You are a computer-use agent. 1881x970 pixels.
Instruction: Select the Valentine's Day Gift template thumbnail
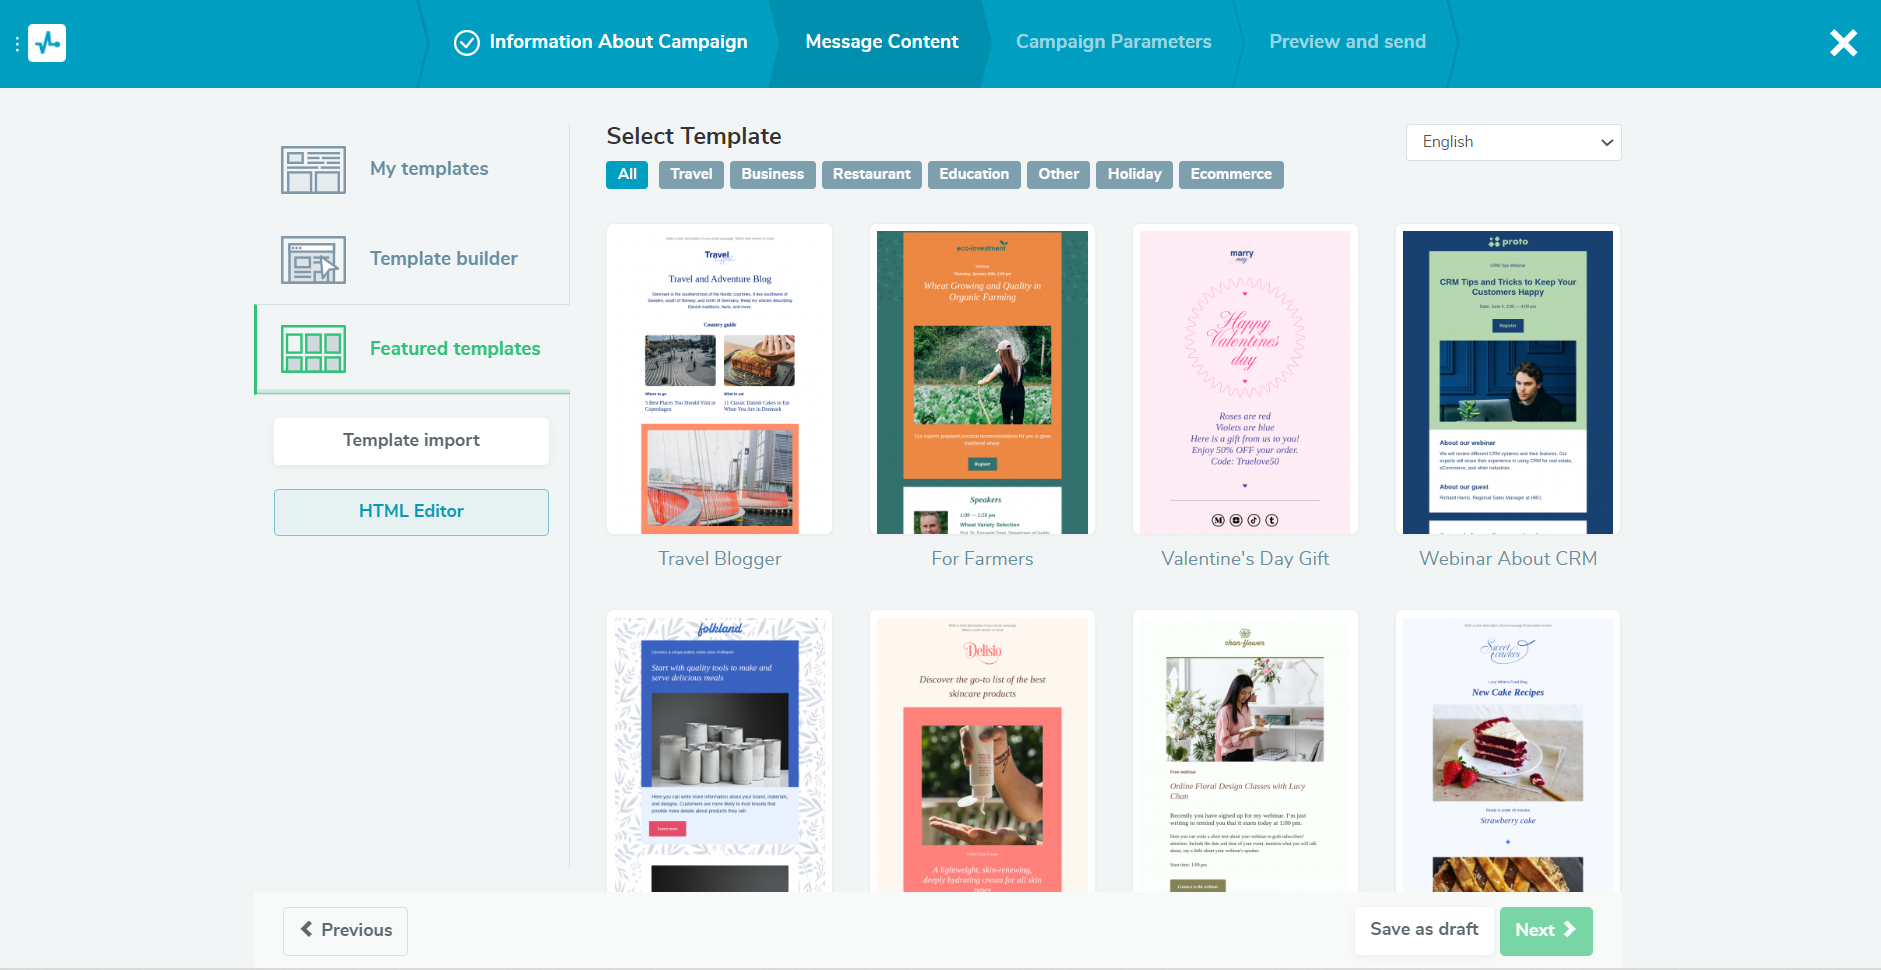point(1244,381)
